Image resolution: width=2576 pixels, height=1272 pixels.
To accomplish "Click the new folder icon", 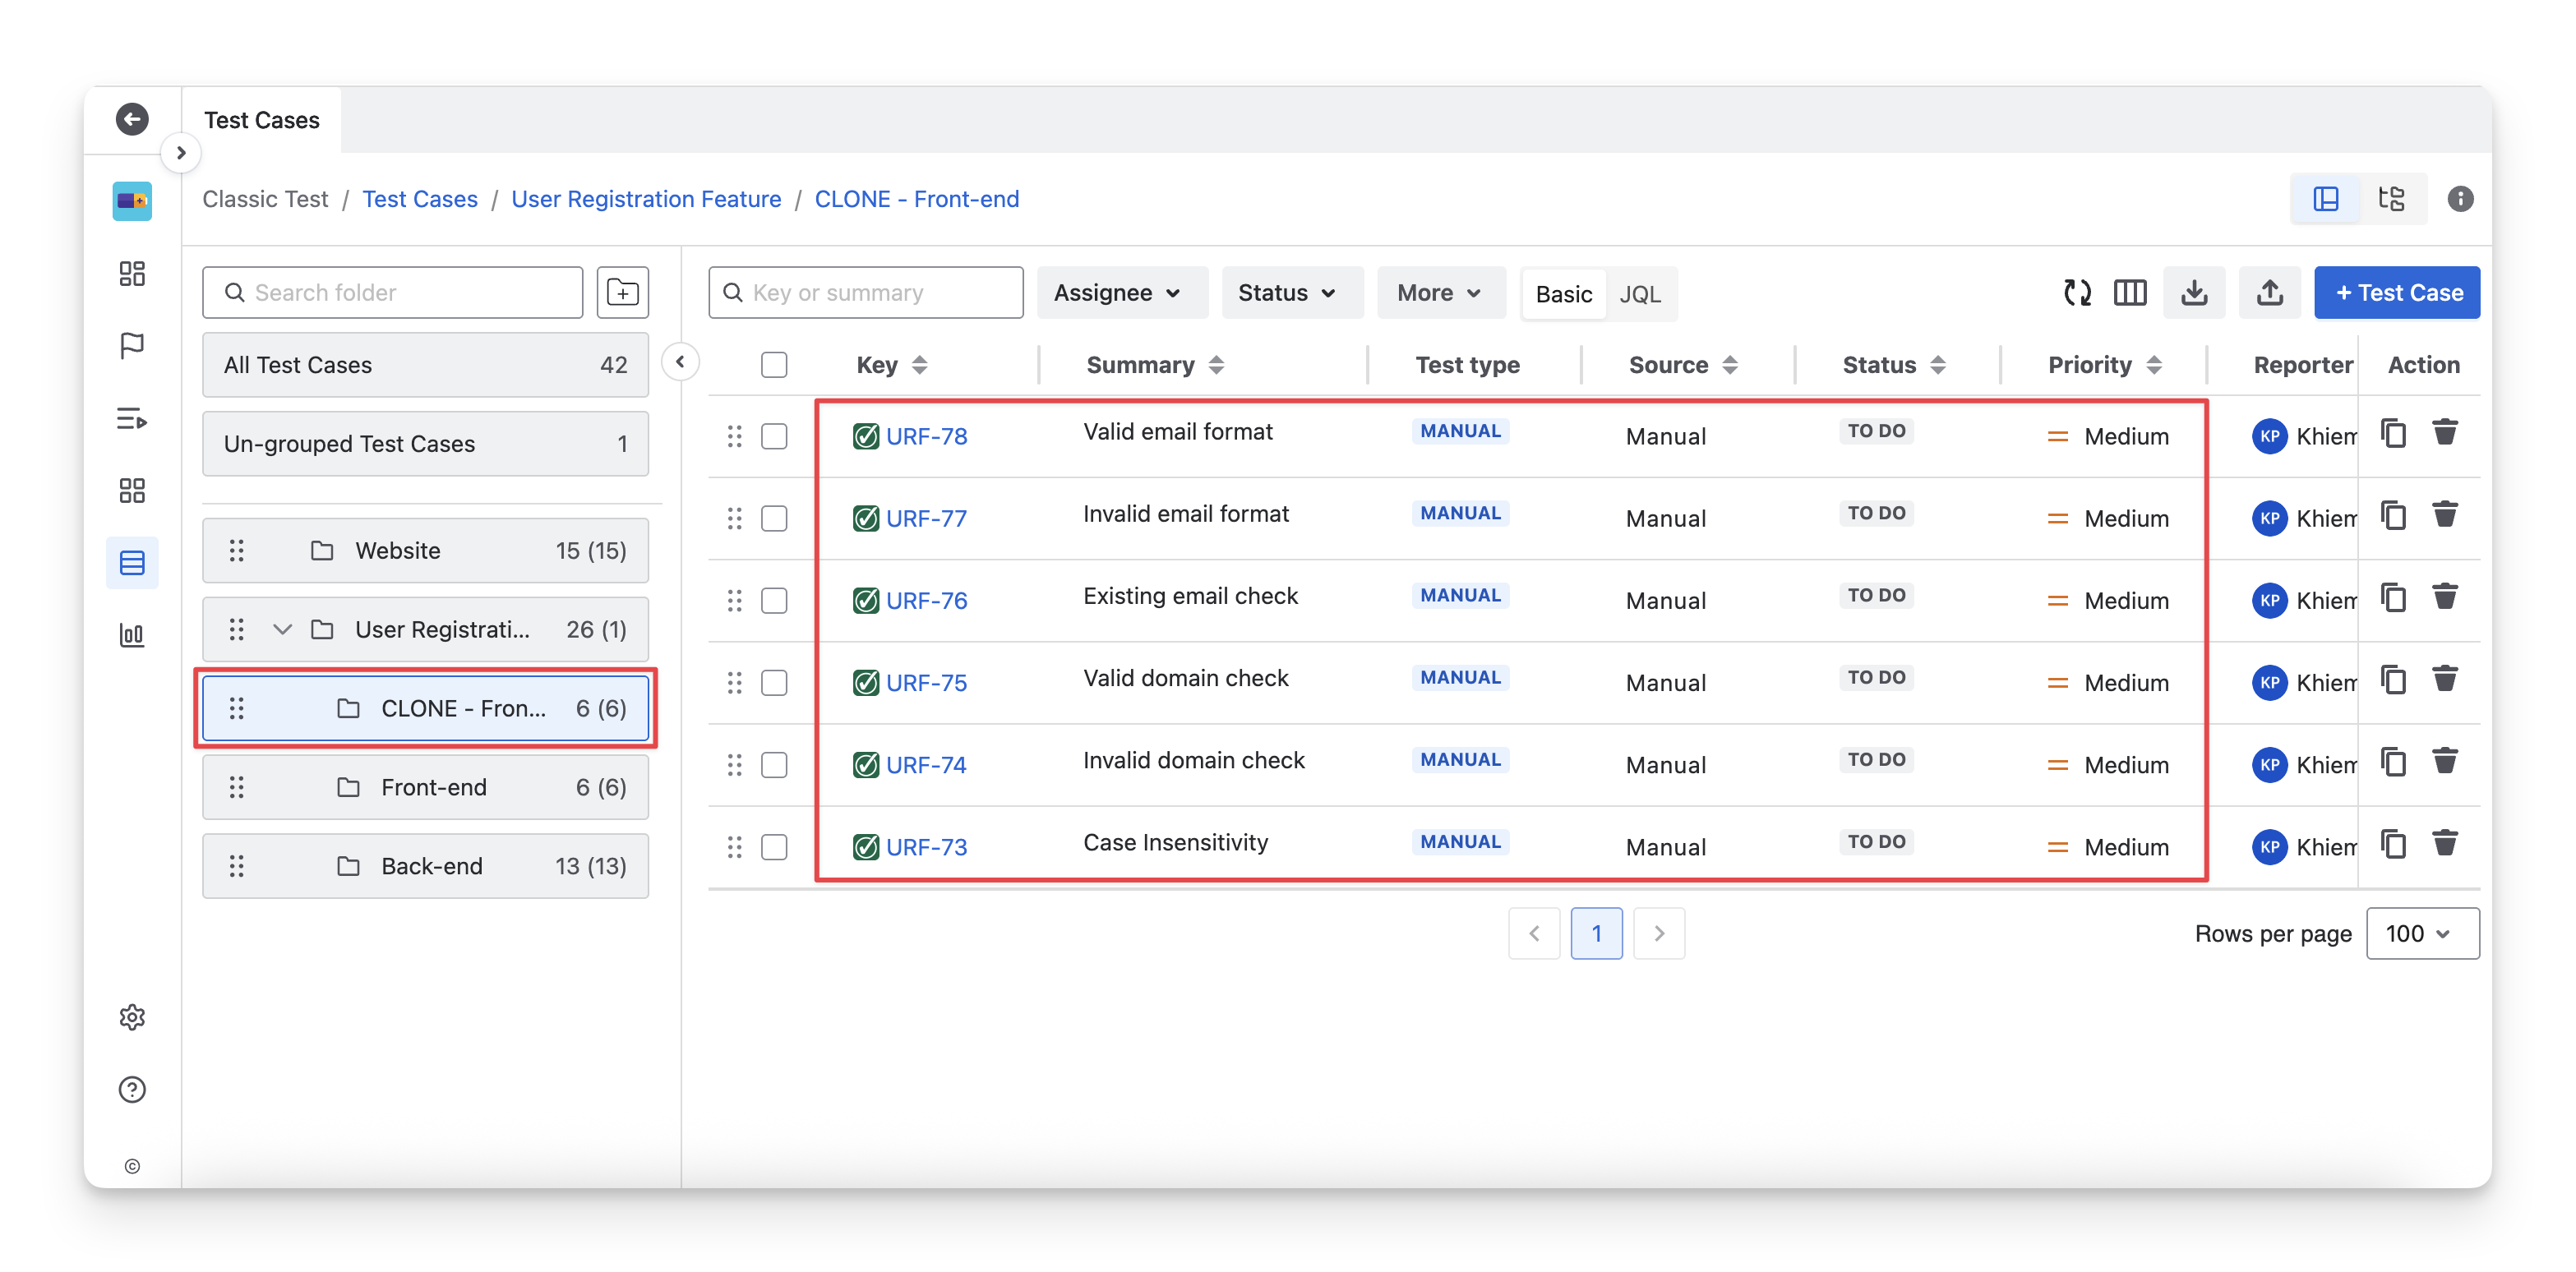I will point(622,292).
